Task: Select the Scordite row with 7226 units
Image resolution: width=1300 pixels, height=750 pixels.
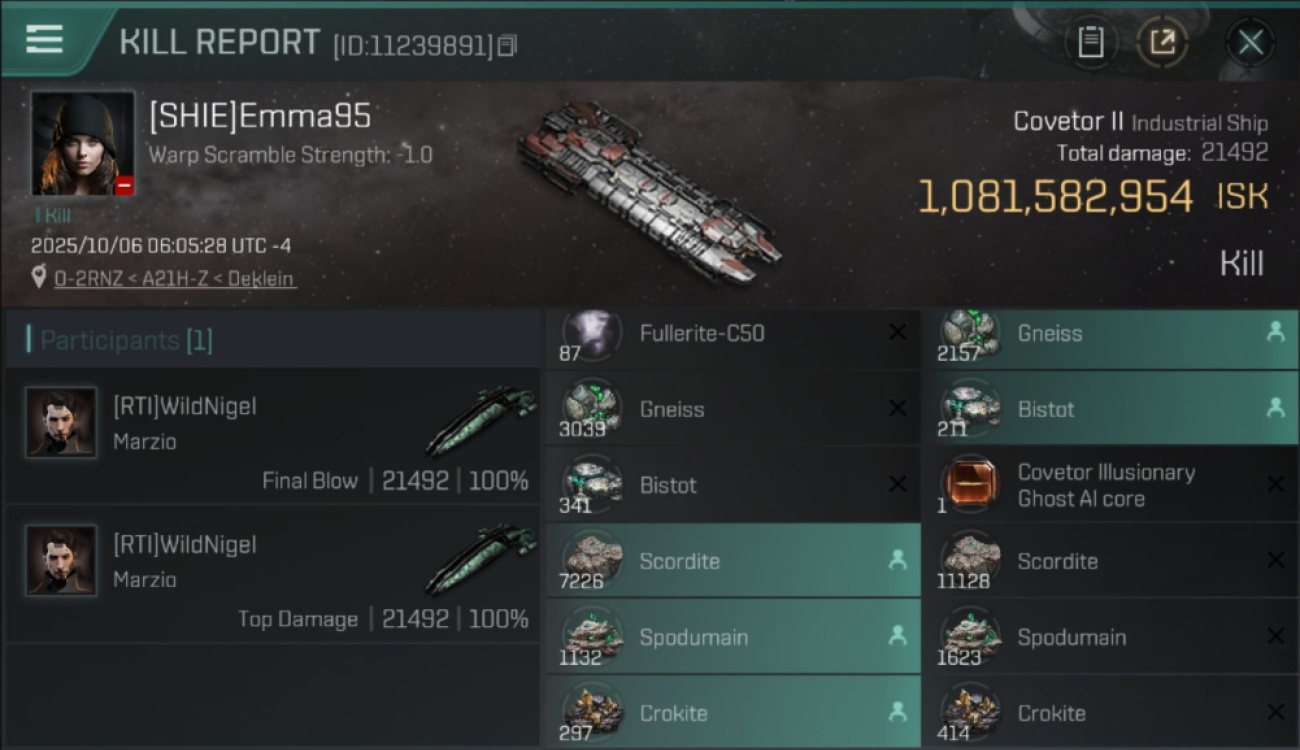Action: coord(733,561)
